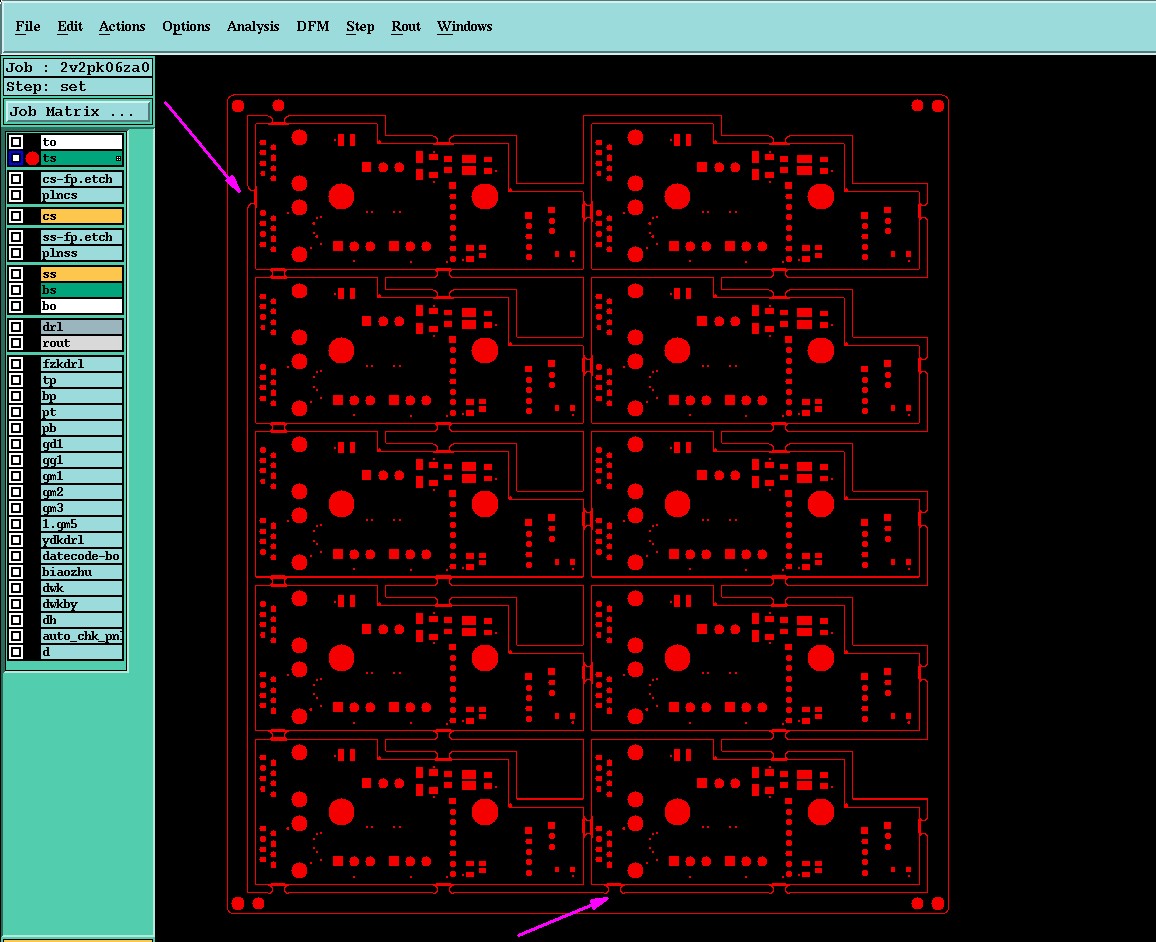Toggle checkbox for the bo layer
This screenshot has height=942, width=1156.
click(x=16, y=306)
